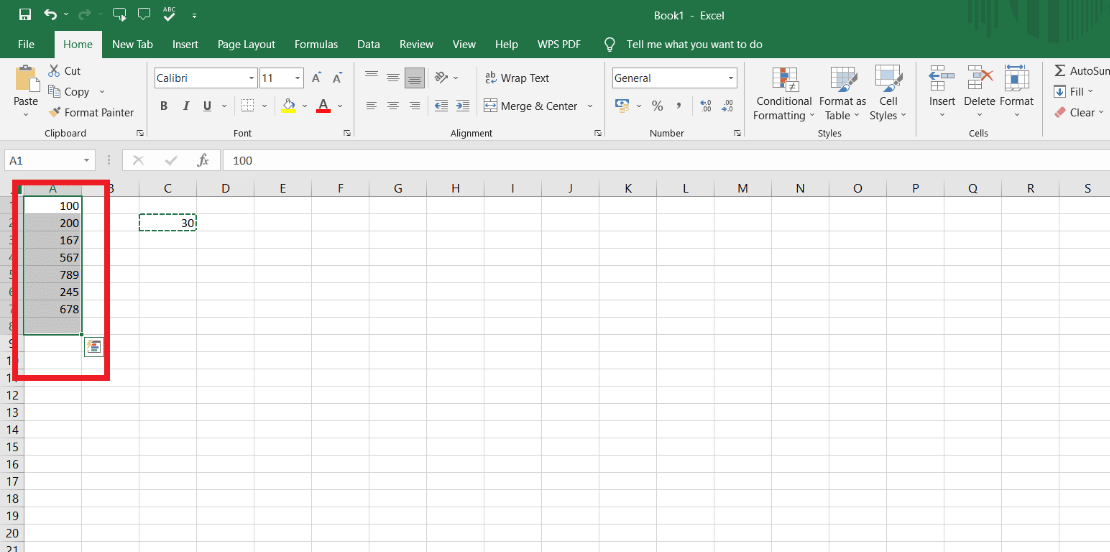
Task: Cut the selection with the scissors icon
Action: coord(55,71)
